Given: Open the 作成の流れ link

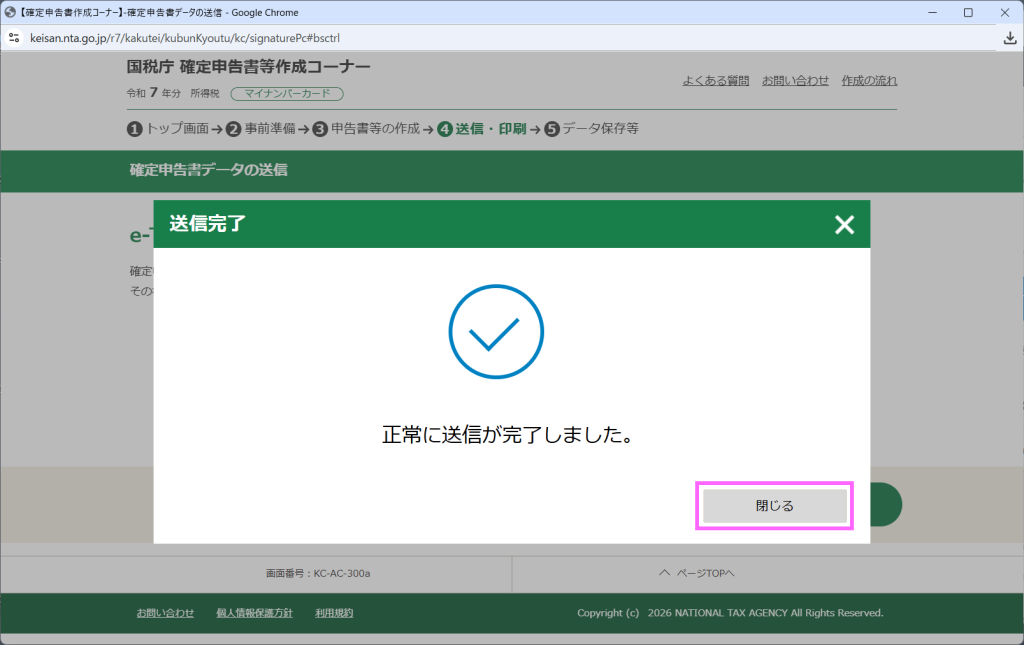Looking at the screenshot, I should point(869,81).
